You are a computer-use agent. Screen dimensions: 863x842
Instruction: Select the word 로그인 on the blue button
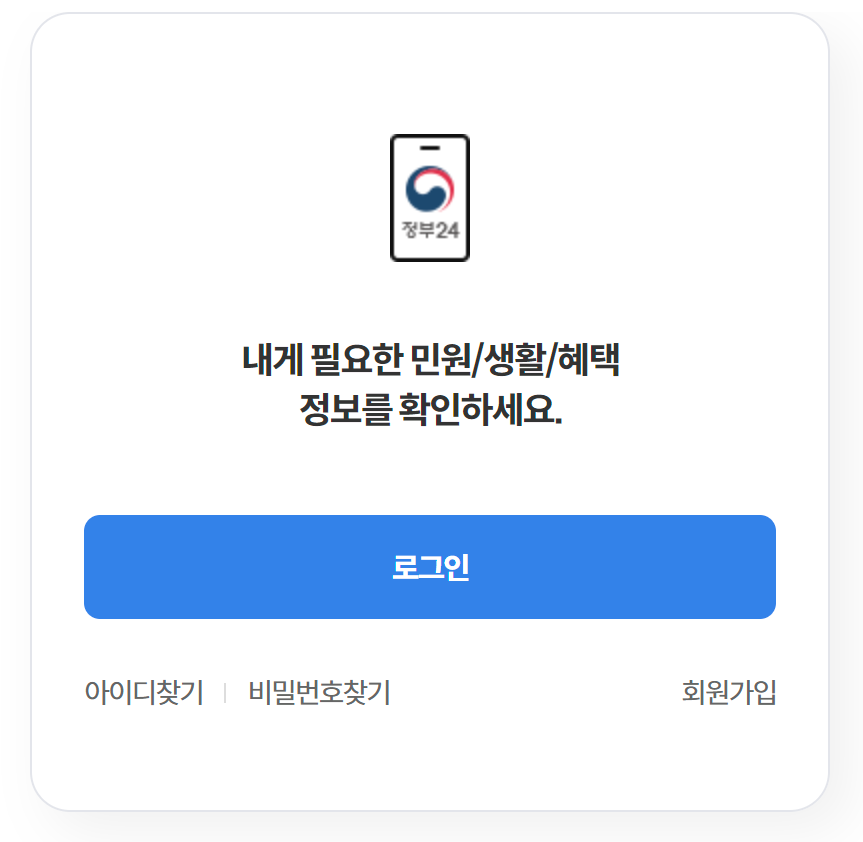tap(430, 567)
